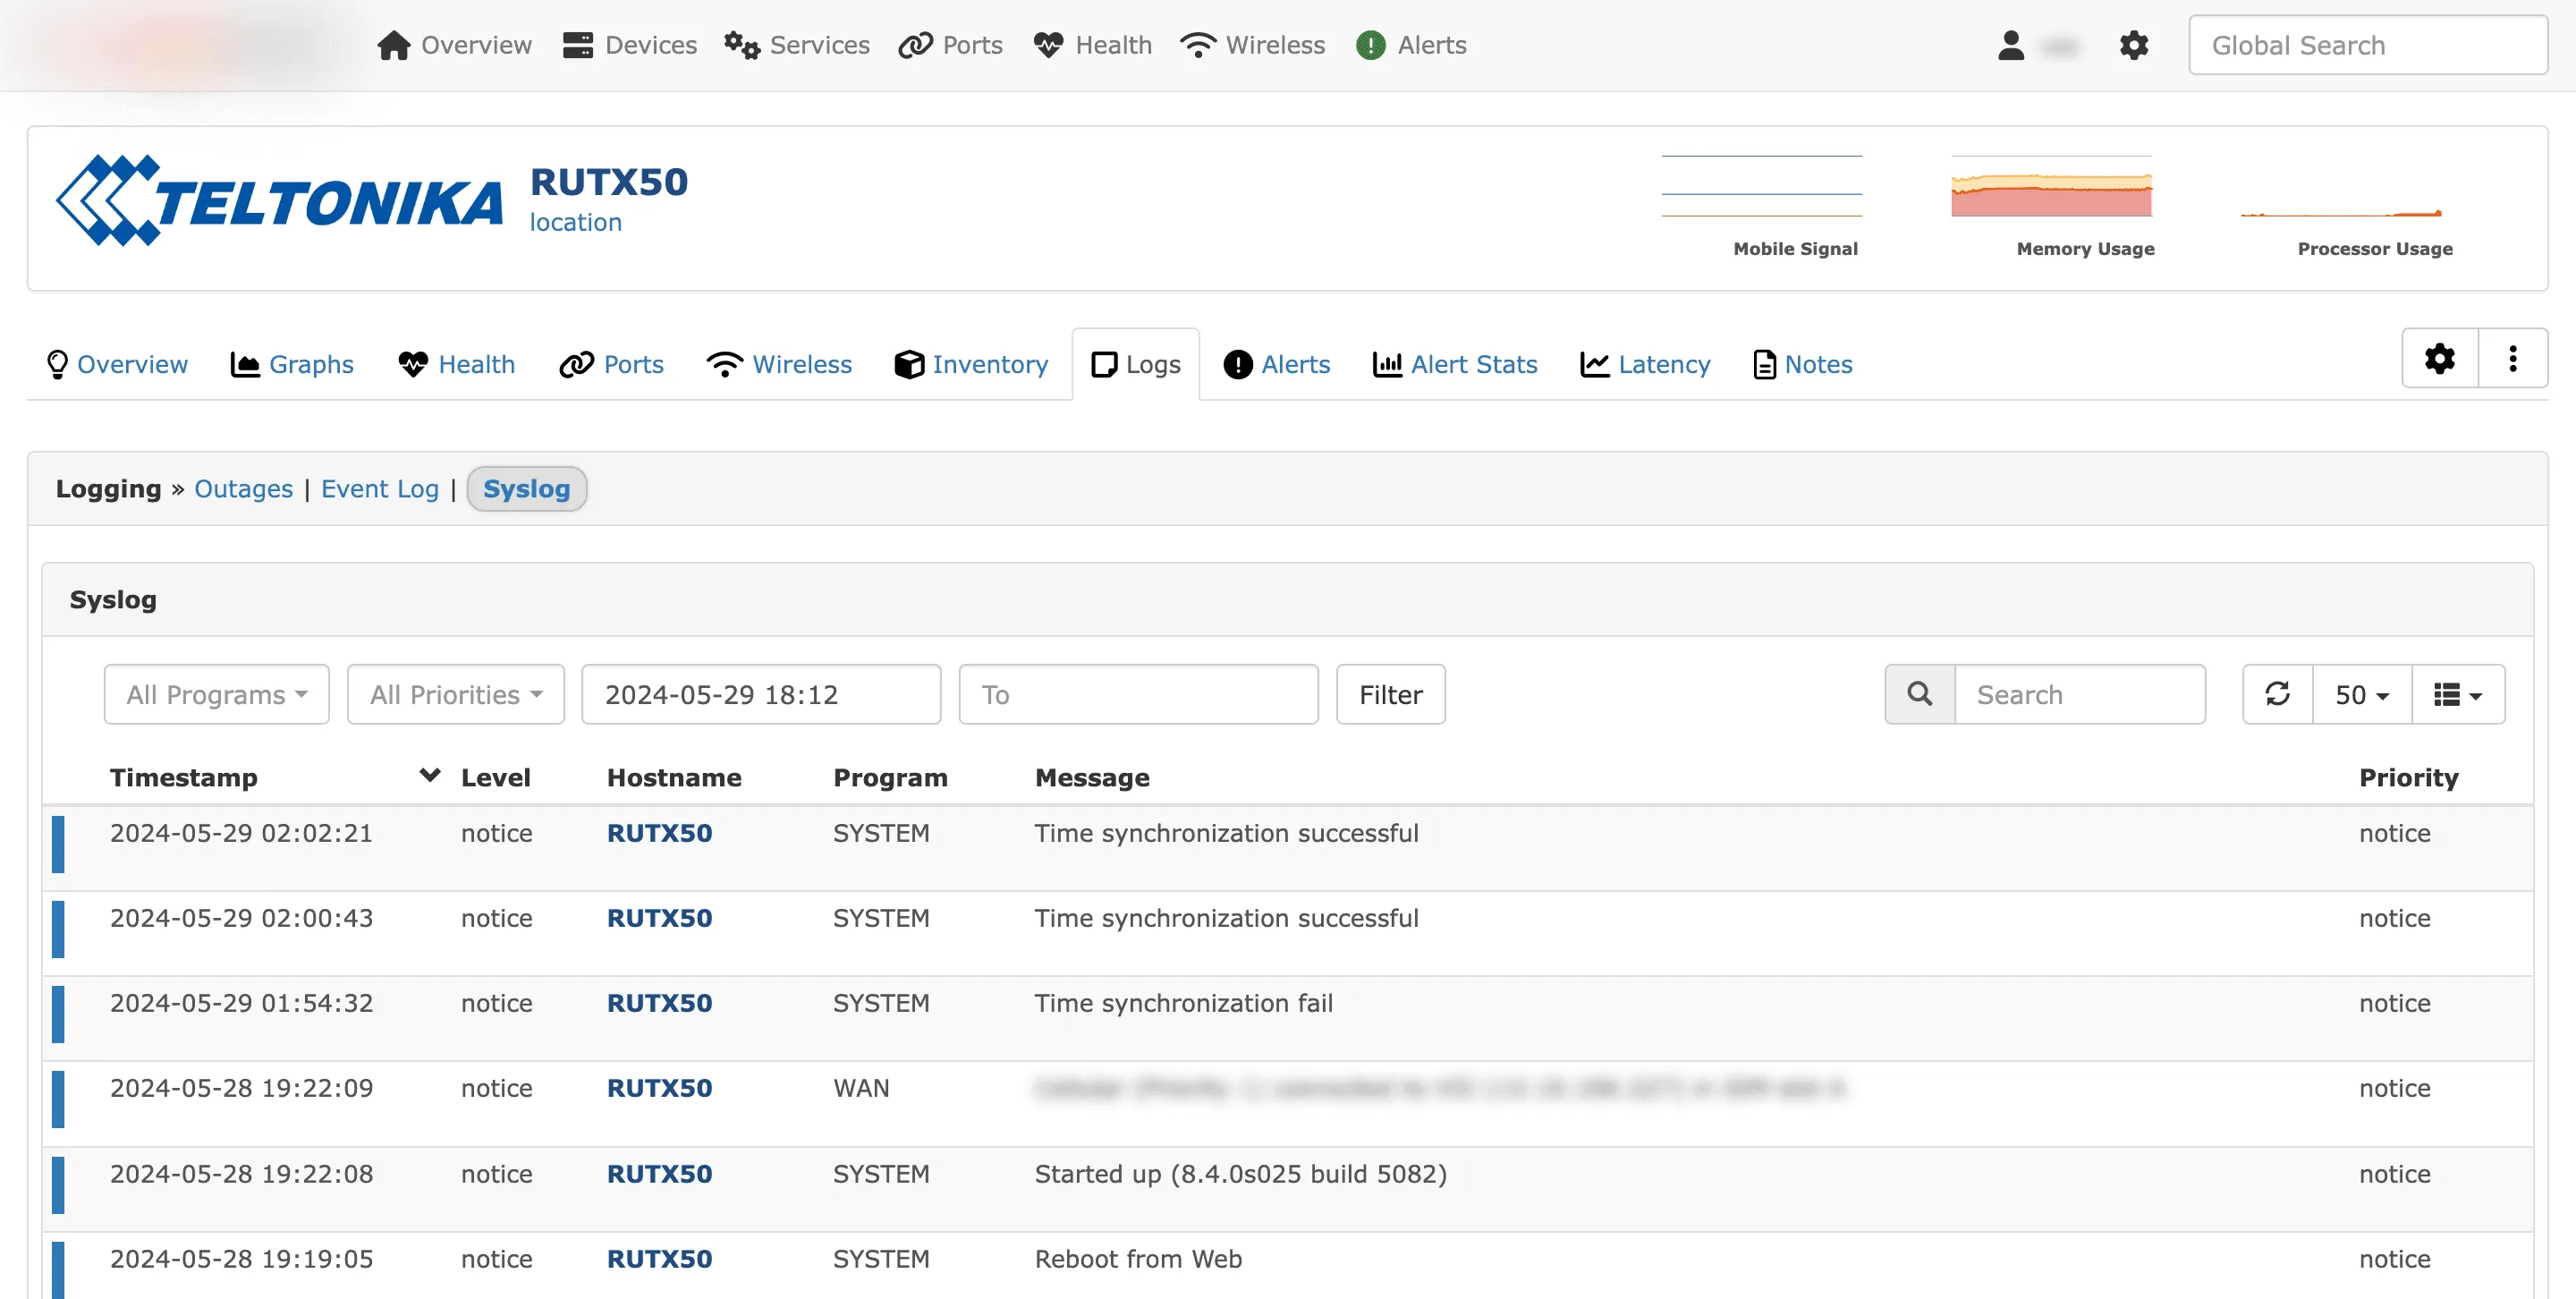Click the area chart icon on Graphs tab

tap(245, 364)
